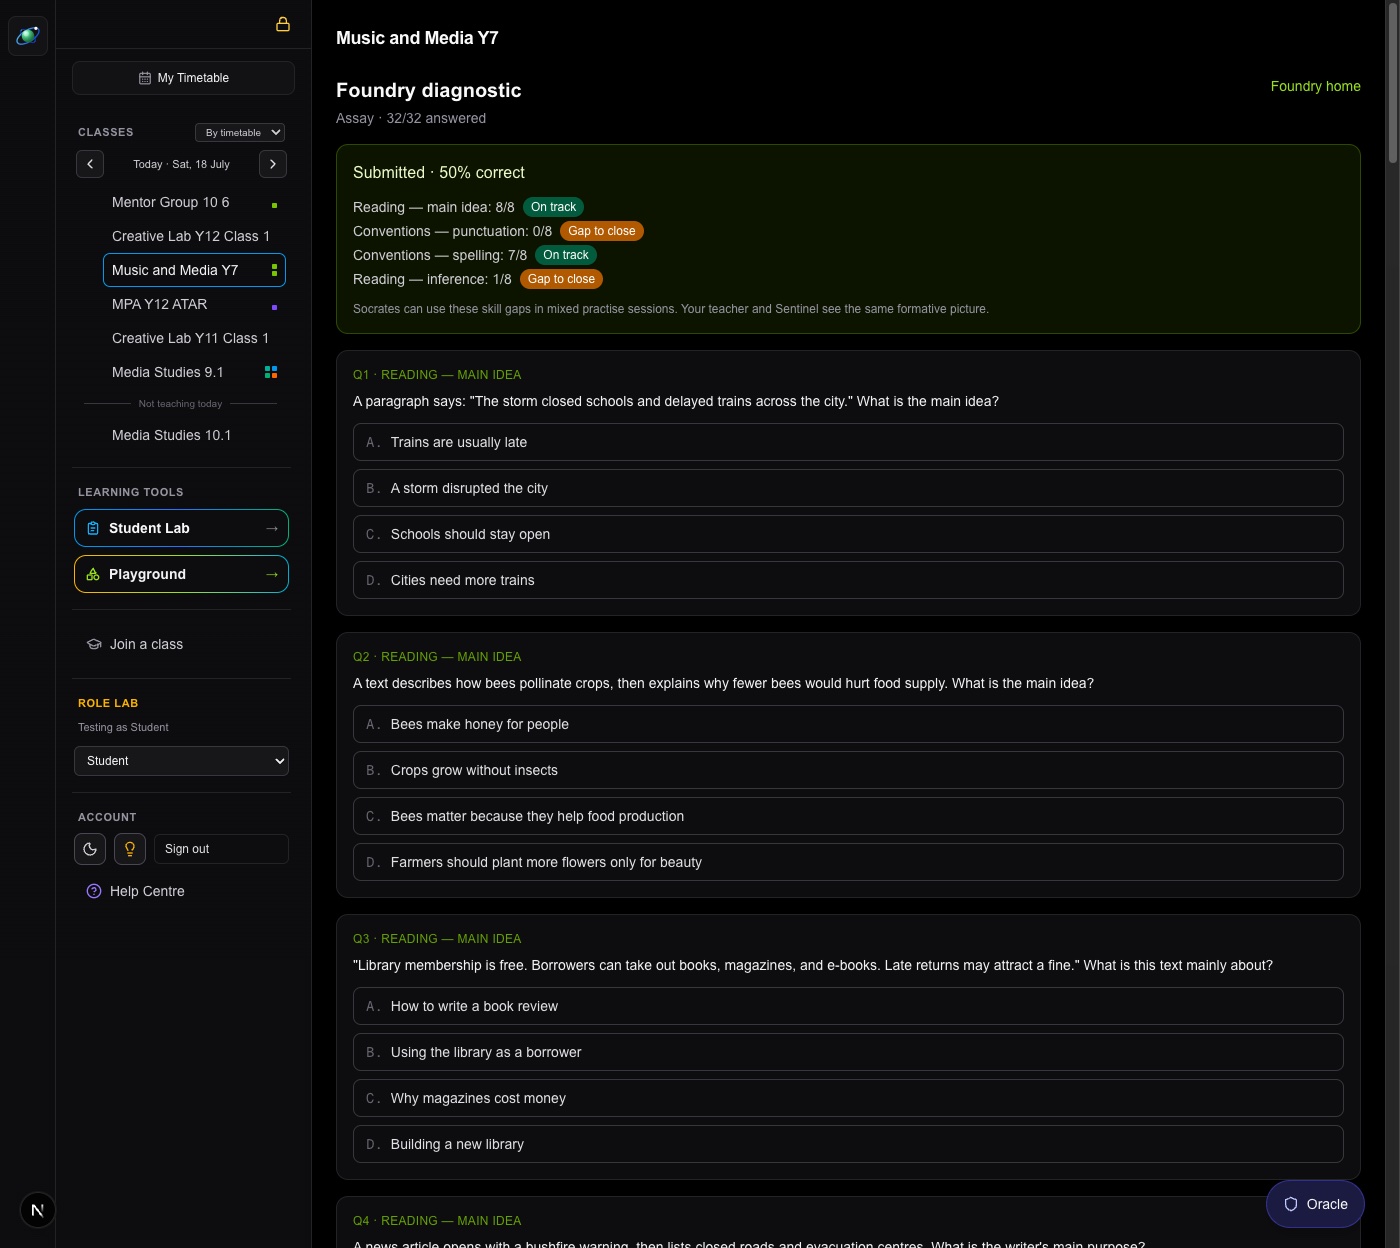Go to the next day with right chevron

tap(273, 164)
